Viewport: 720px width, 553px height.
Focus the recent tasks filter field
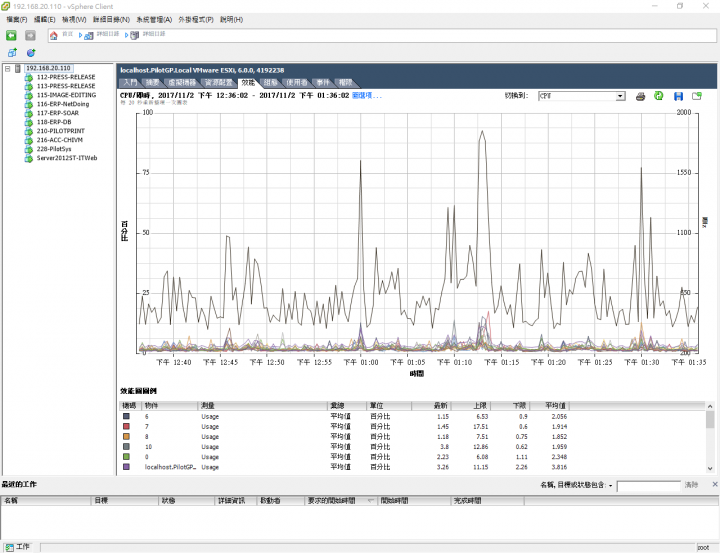pos(648,485)
